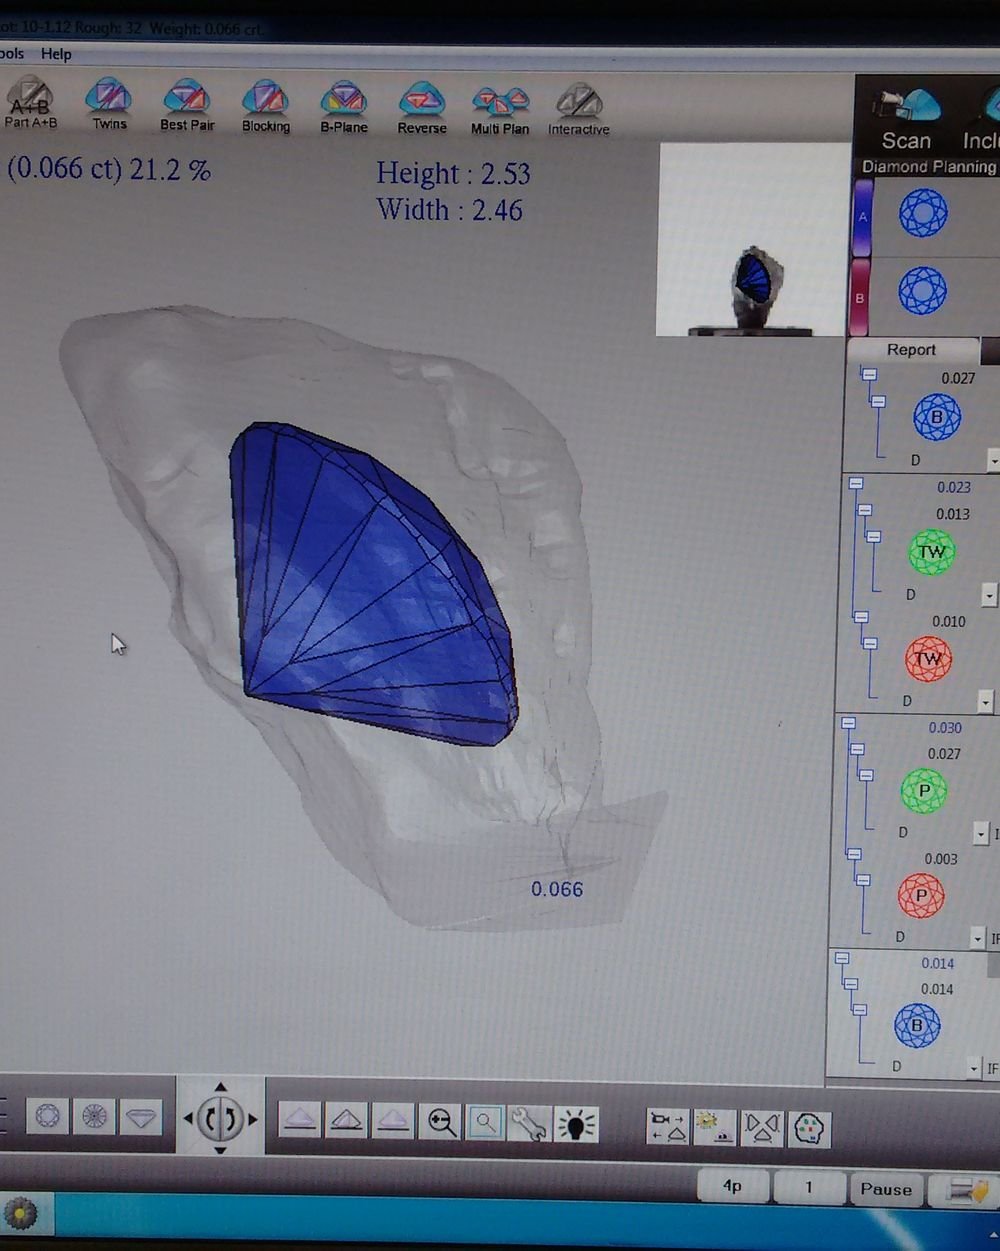
Task: Open the Multi Plan tool
Action: (x=500, y=110)
